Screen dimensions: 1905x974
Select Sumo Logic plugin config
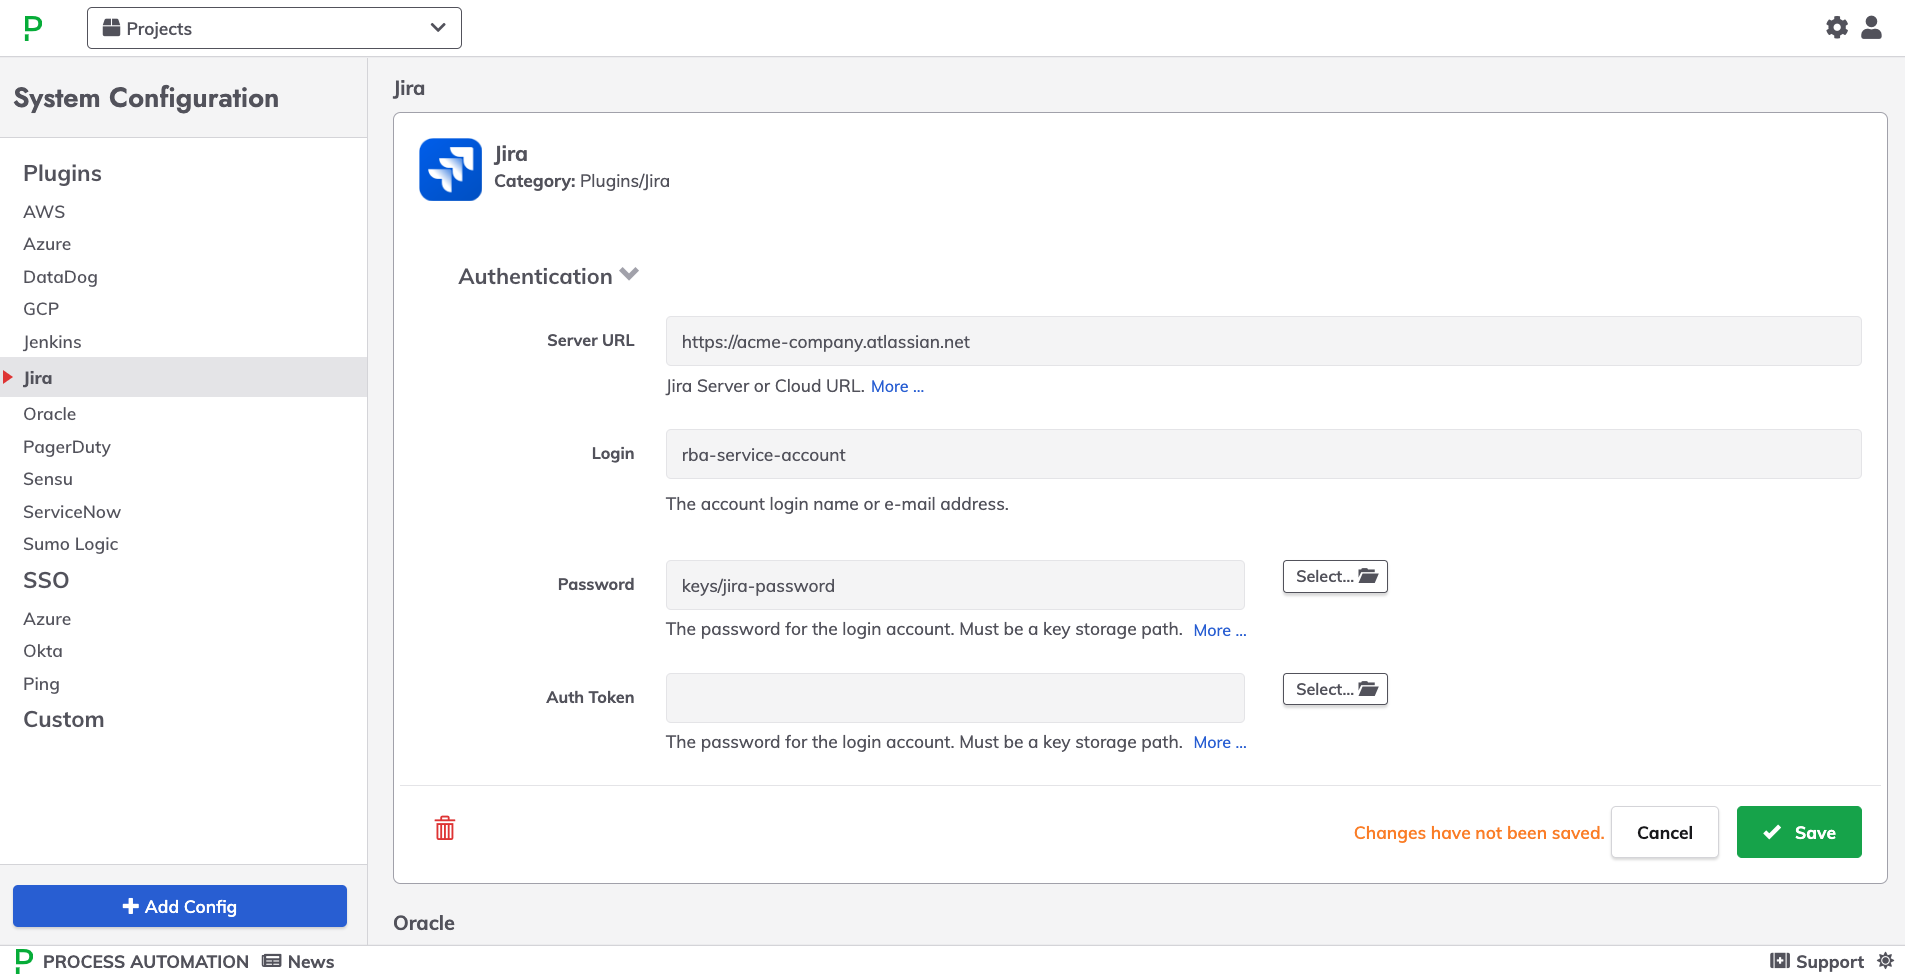tap(71, 544)
